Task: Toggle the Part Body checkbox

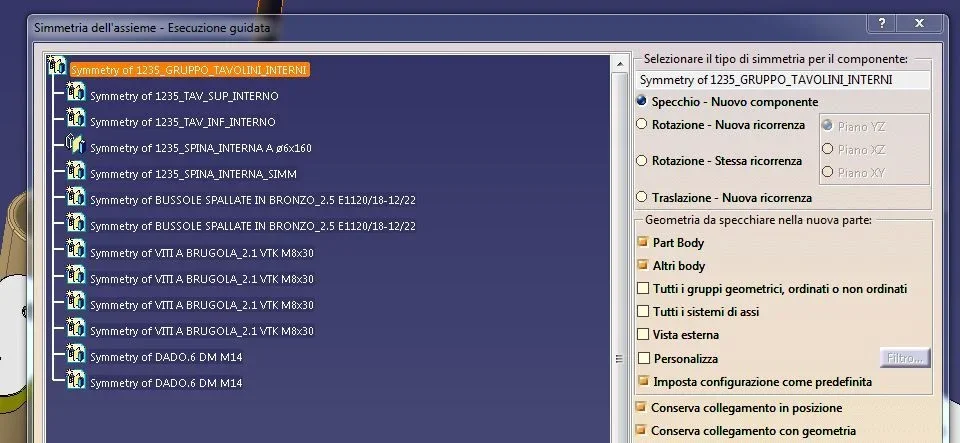Action: coord(643,242)
